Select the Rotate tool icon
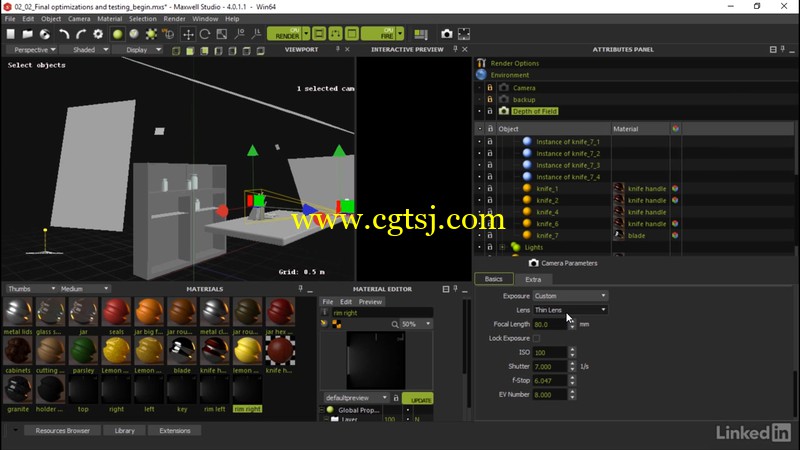This screenshot has width=800, height=450. click(x=205, y=34)
